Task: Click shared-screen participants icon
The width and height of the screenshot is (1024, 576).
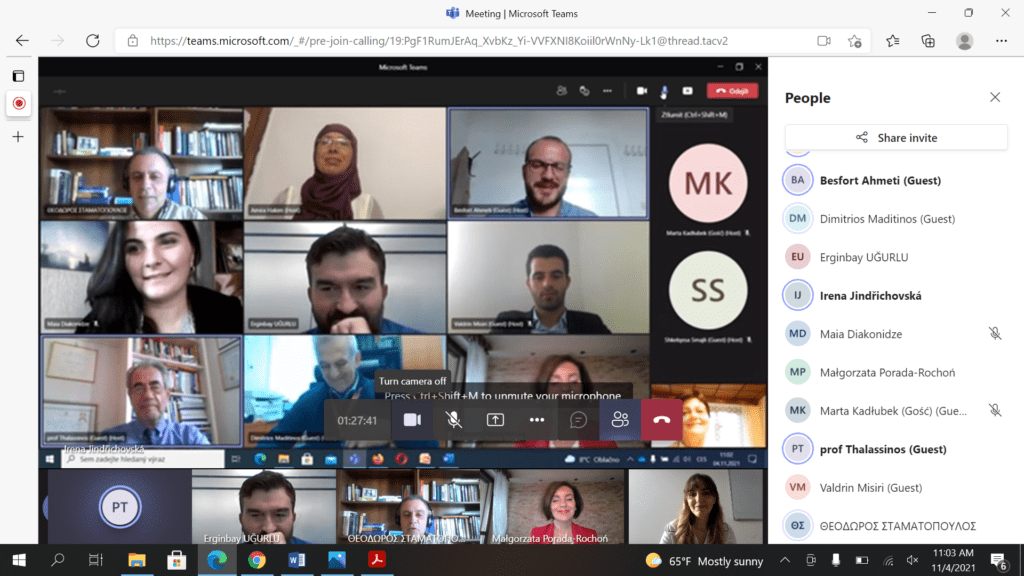Action: [x=562, y=91]
